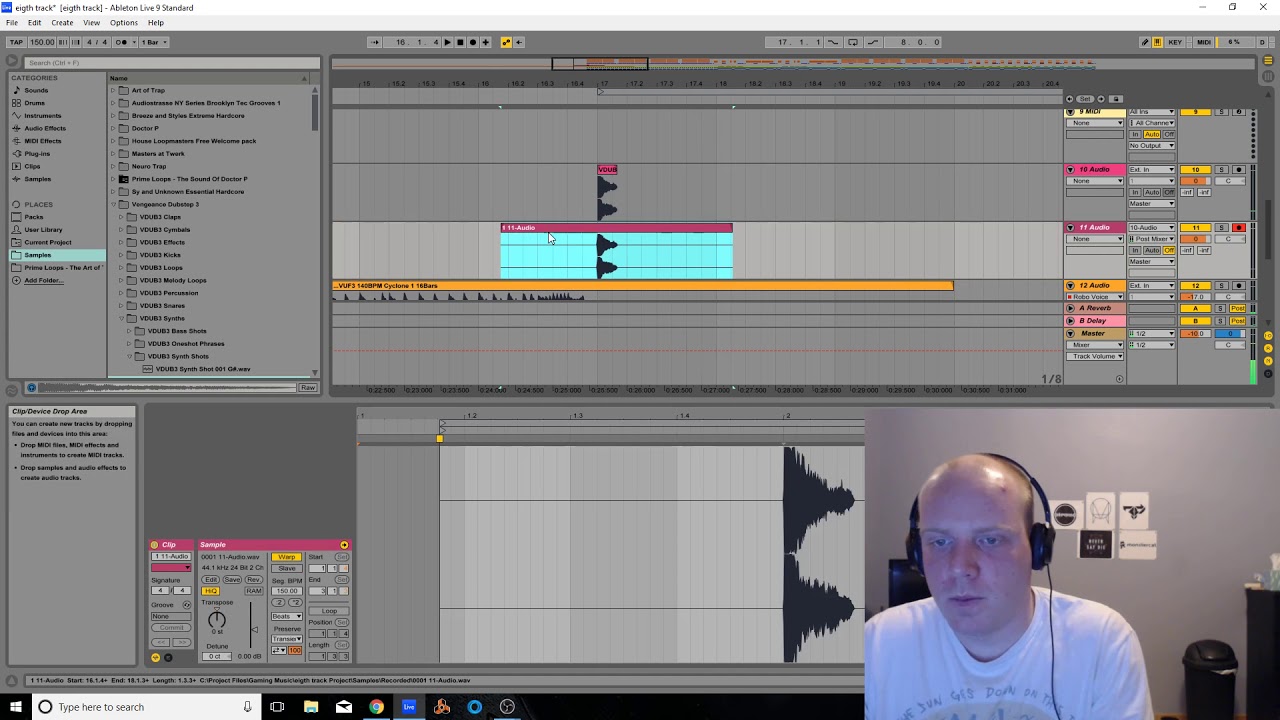Screen dimensions: 1280x720
Task: Stop playback with the Stop button
Action: 460,42
